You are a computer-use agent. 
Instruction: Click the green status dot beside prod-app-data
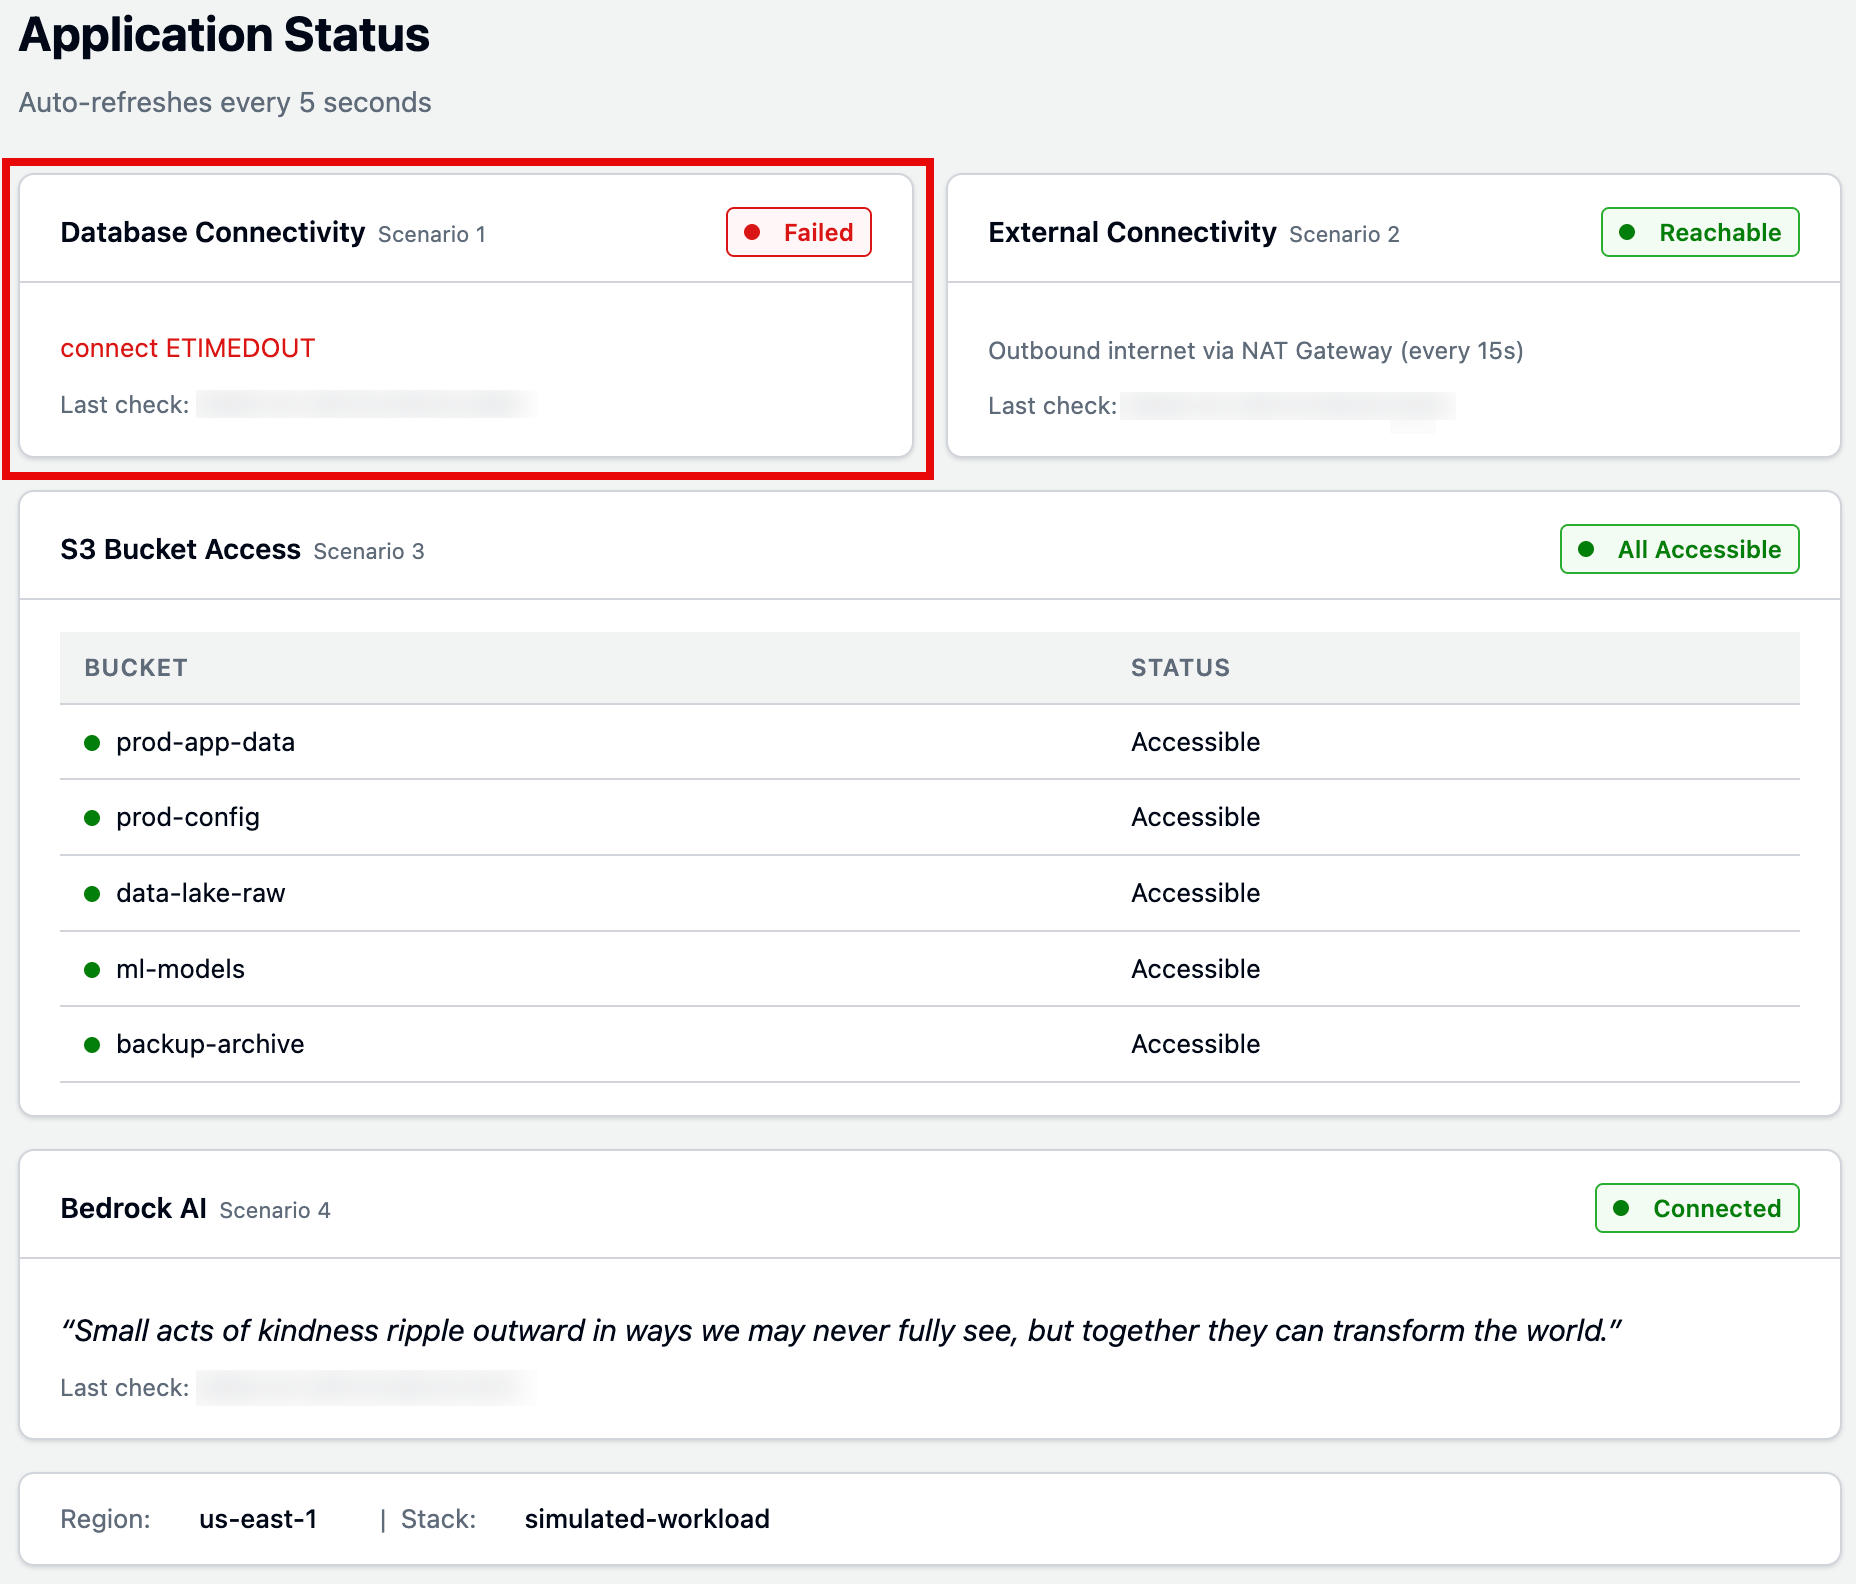92,743
